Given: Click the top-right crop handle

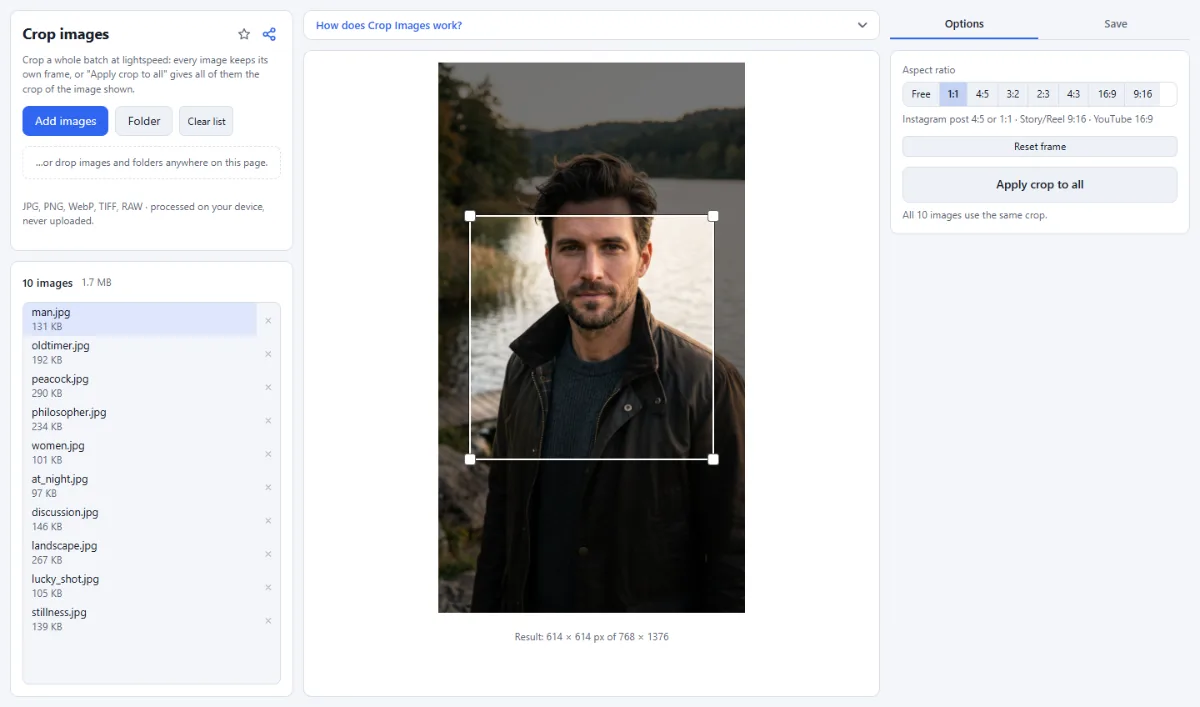Looking at the screenshot, I should [x=713, y=216].
